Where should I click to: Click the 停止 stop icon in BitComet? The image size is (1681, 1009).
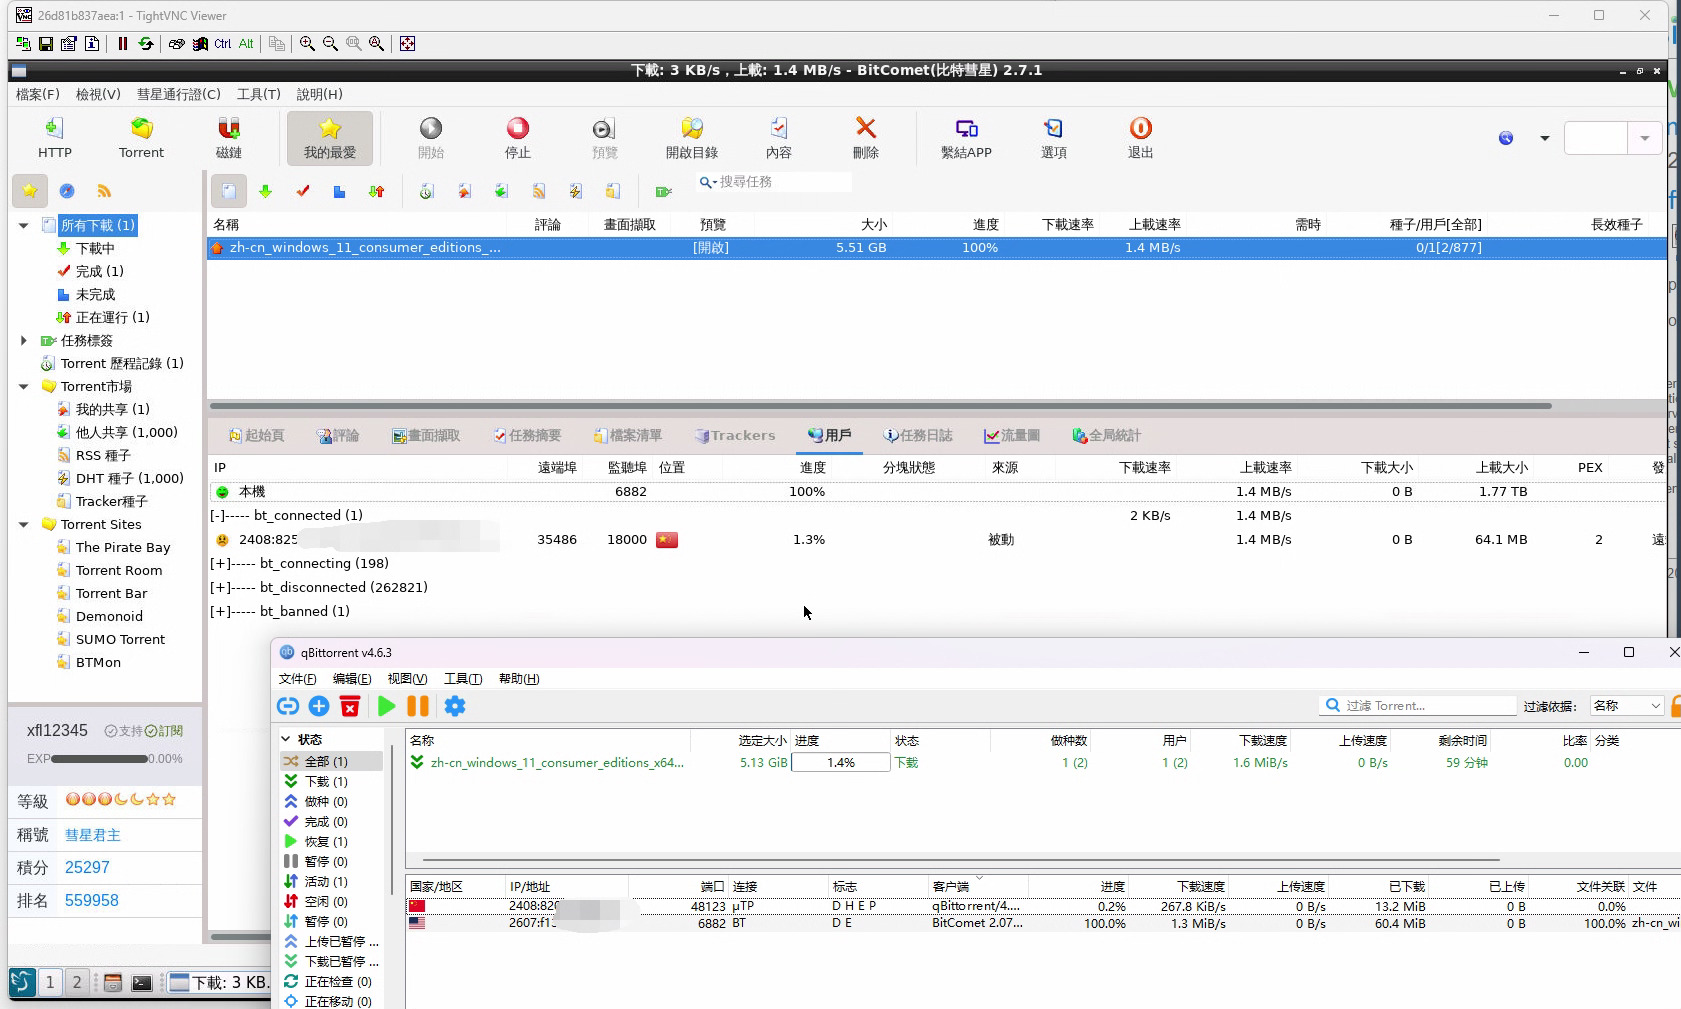[517, 137]
